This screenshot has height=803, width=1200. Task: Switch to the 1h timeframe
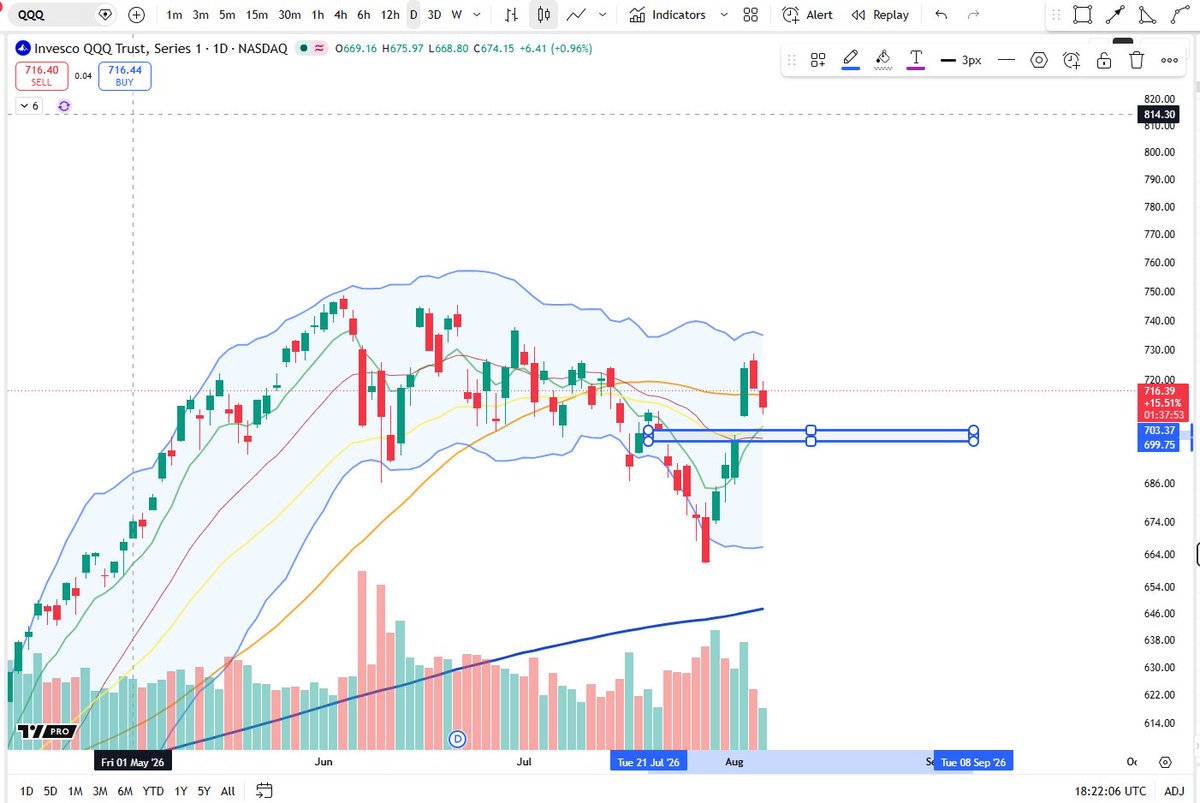[317, 15]
